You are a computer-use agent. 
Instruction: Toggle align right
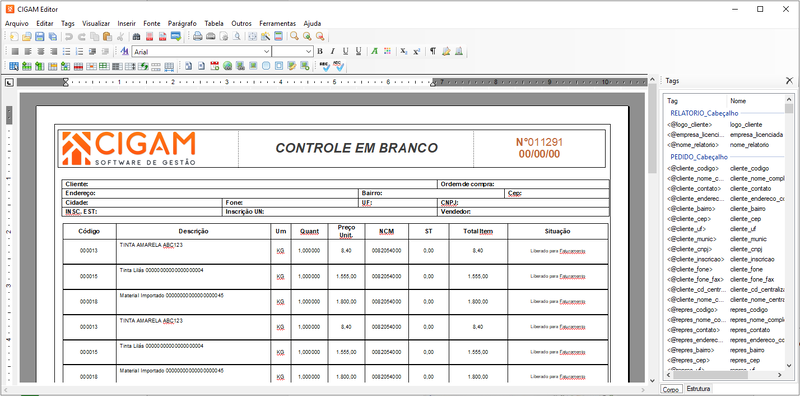54,52
